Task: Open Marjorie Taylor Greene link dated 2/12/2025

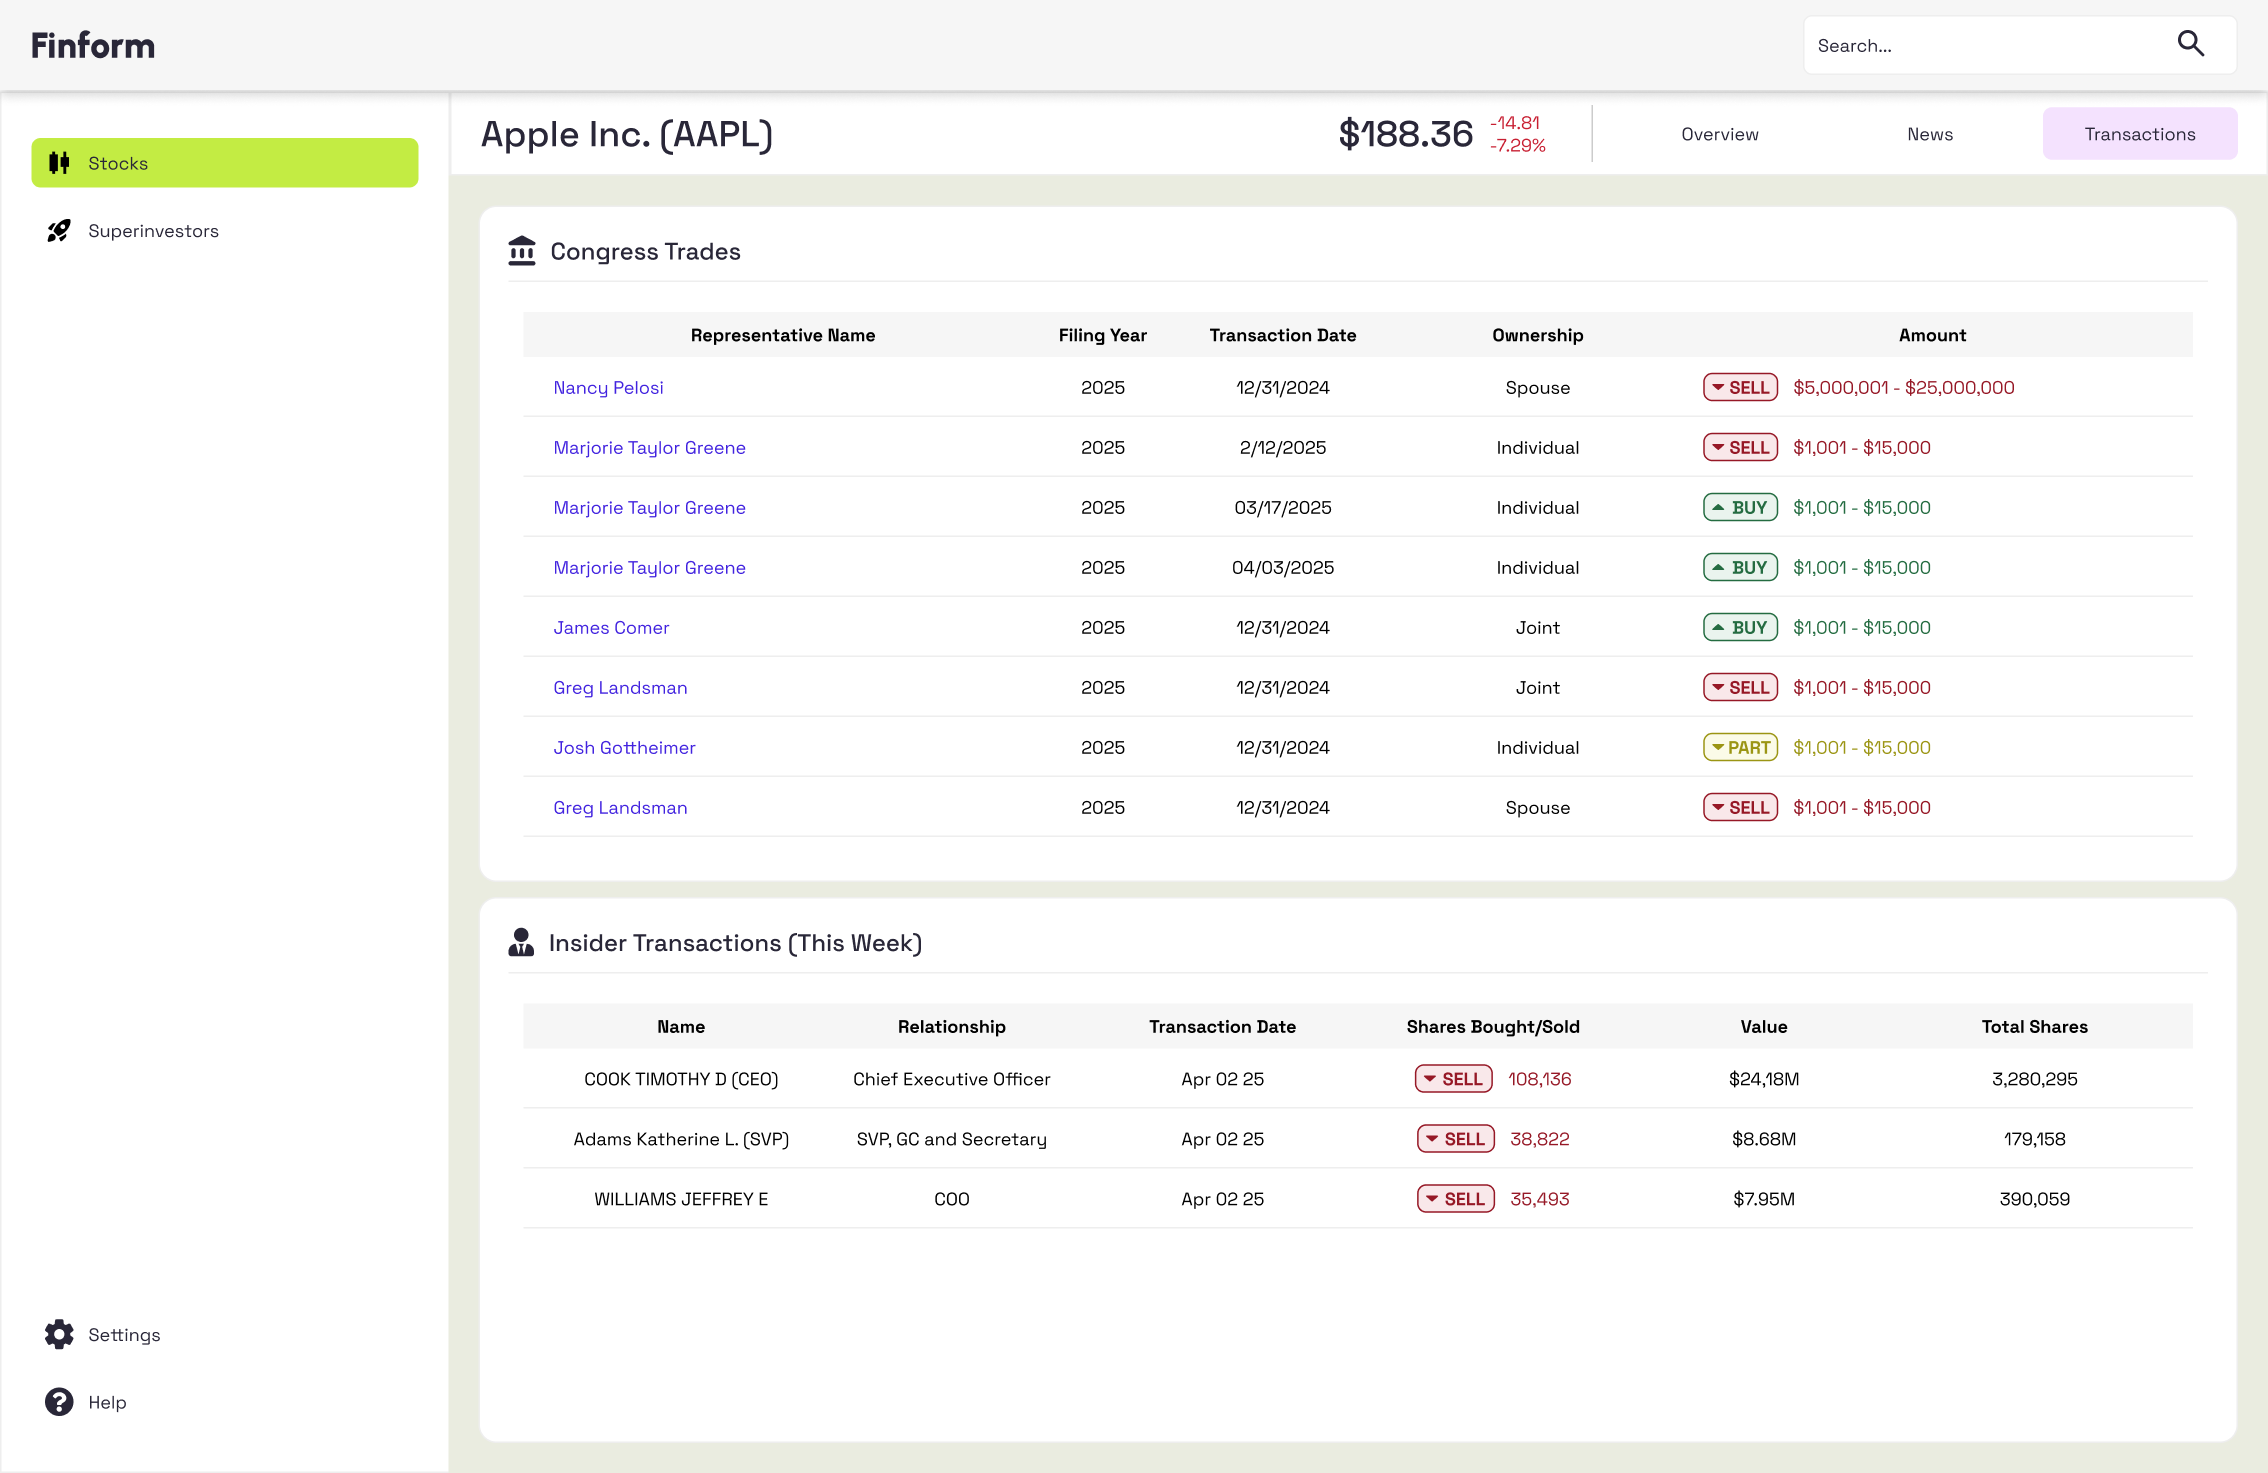Action: (x=649, y=447)
